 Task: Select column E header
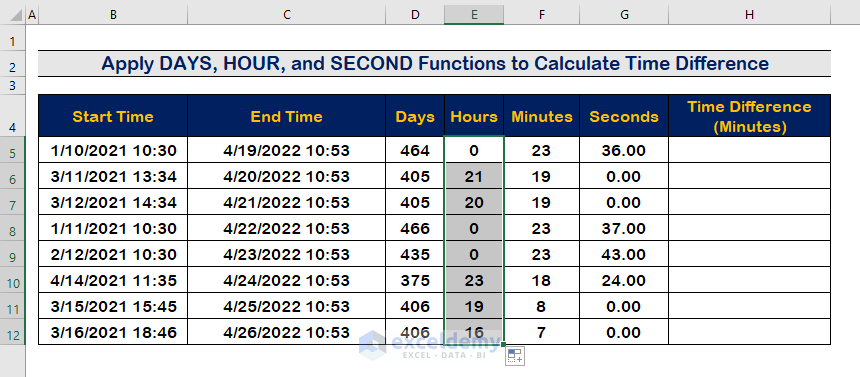[474, 15]
